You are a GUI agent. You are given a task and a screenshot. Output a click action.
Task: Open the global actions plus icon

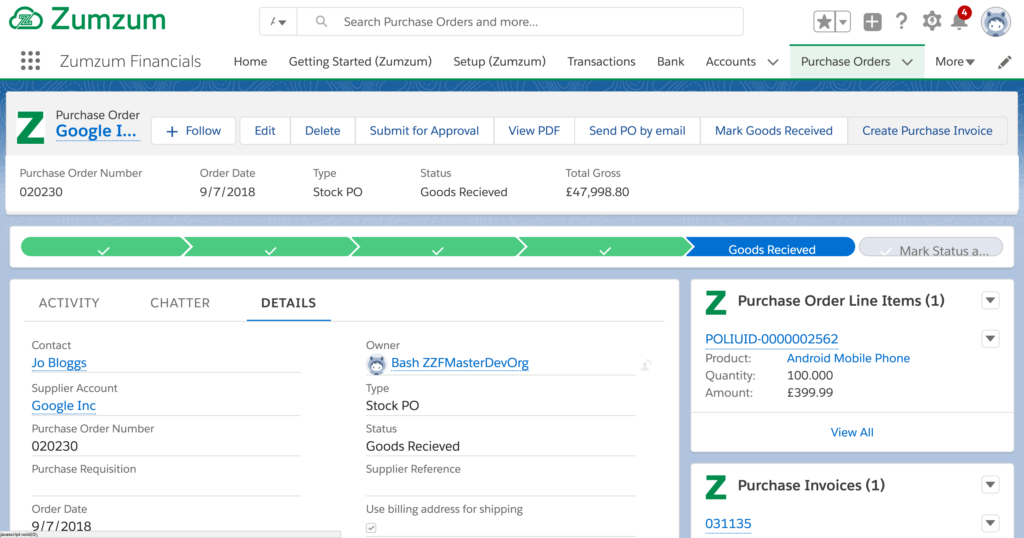tap(872, 22)
